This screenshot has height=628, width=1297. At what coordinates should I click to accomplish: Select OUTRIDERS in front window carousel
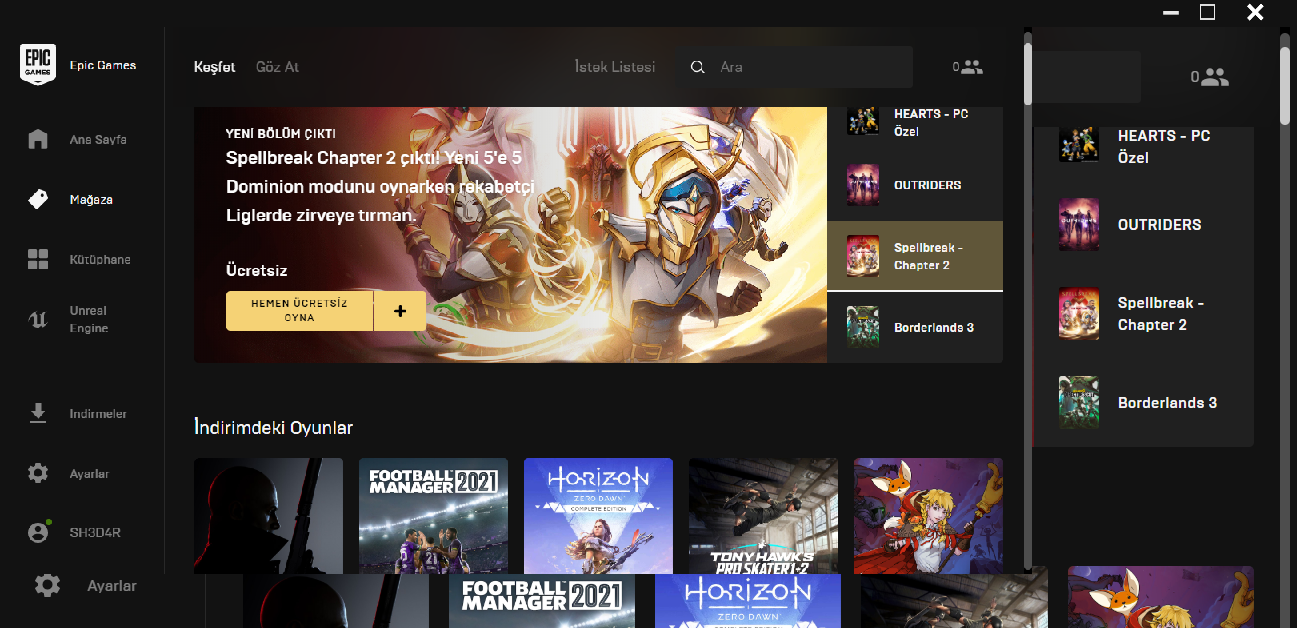[915, 185]
